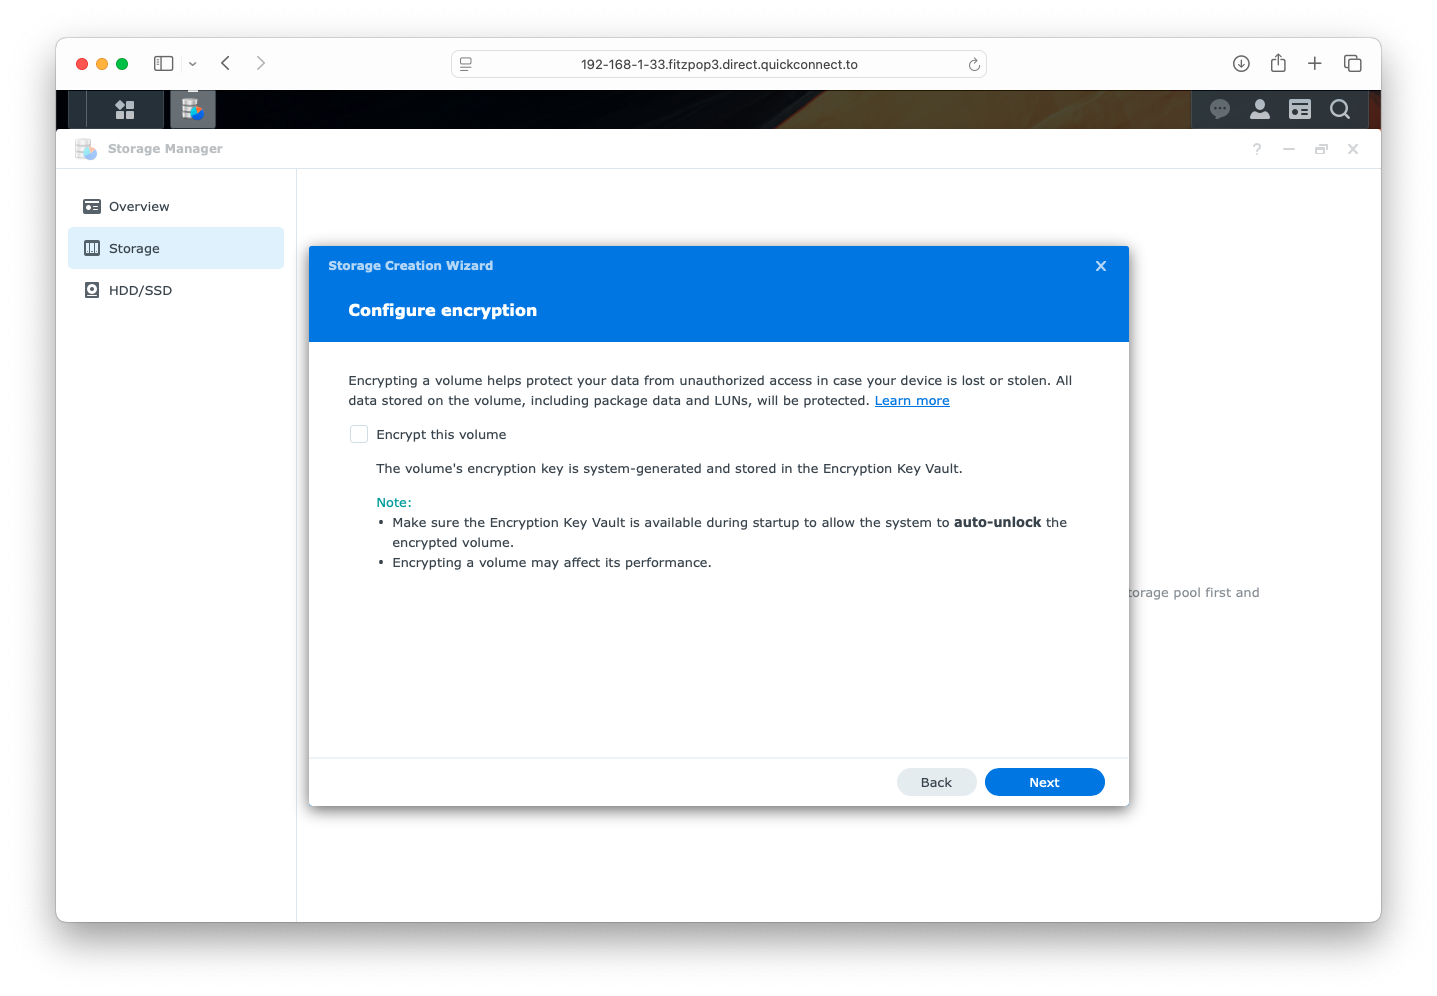Click the Storage Manager title icon
Screen dimensions: 1437x996
(86, 149)
